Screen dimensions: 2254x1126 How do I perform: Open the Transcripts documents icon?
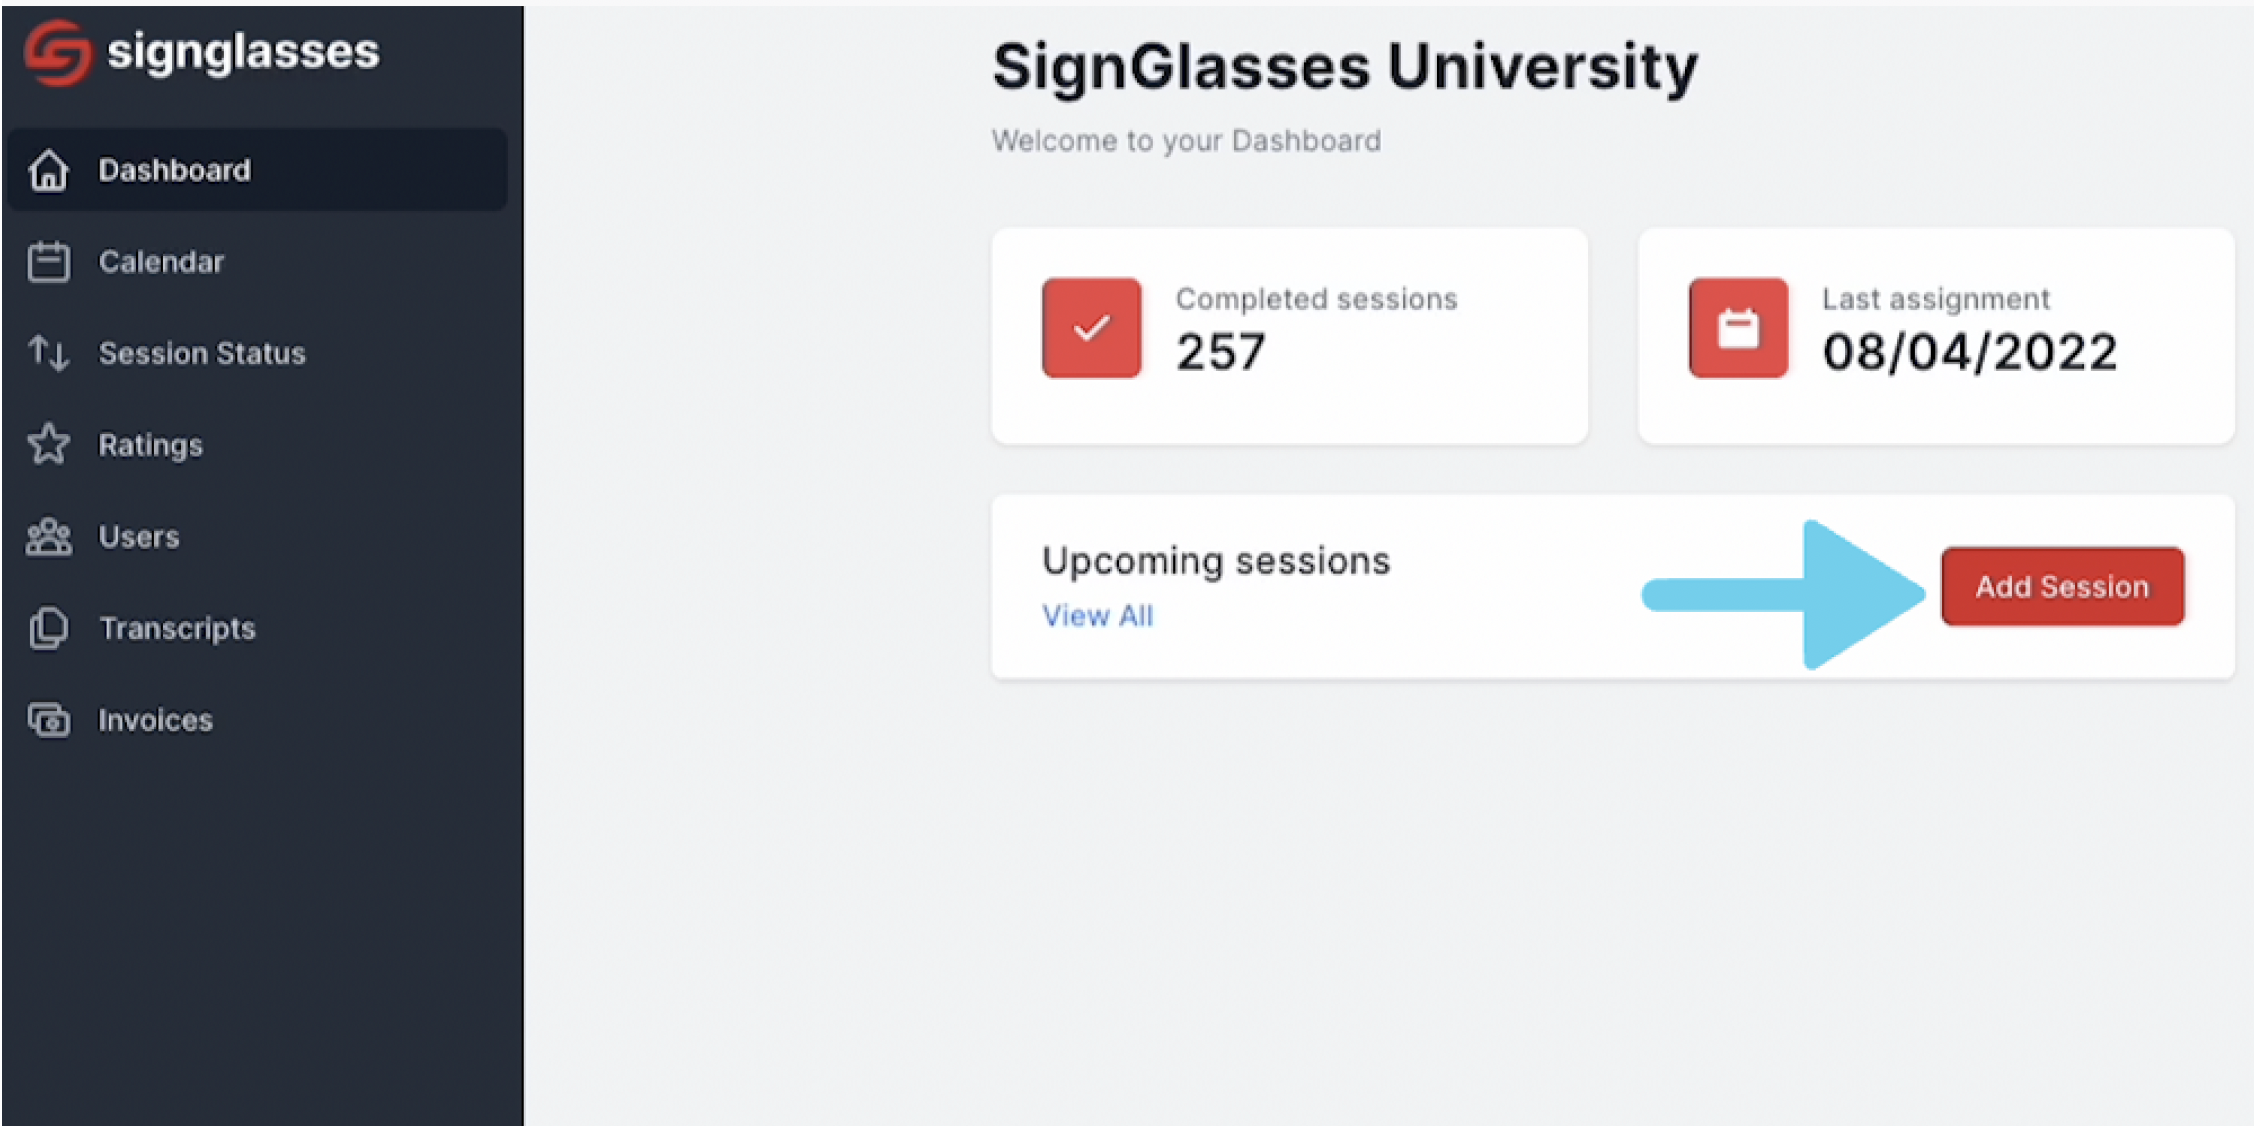pyautogui.click(x=48, y=628)
